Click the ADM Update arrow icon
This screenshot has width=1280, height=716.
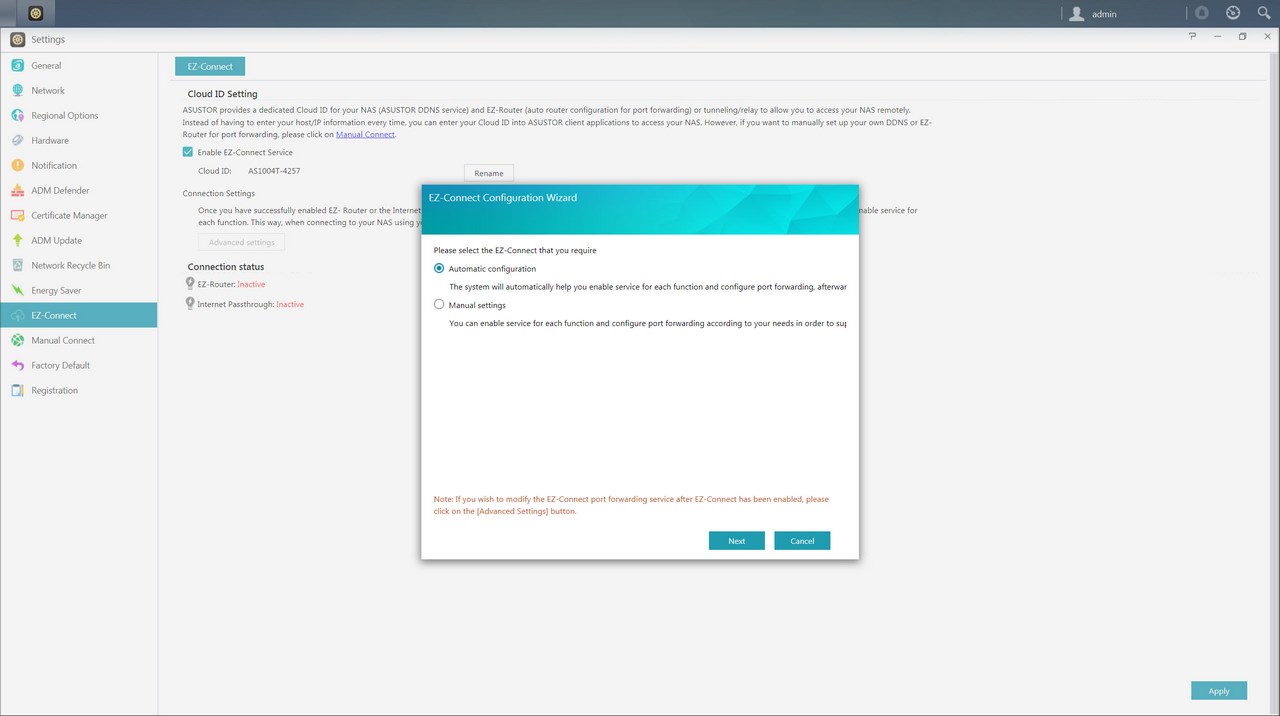17,240
